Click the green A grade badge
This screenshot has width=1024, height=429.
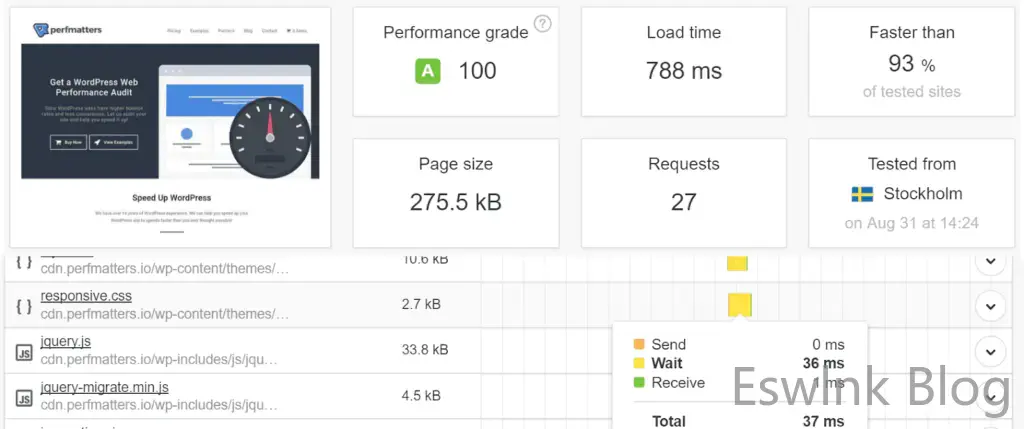point(428,71)
